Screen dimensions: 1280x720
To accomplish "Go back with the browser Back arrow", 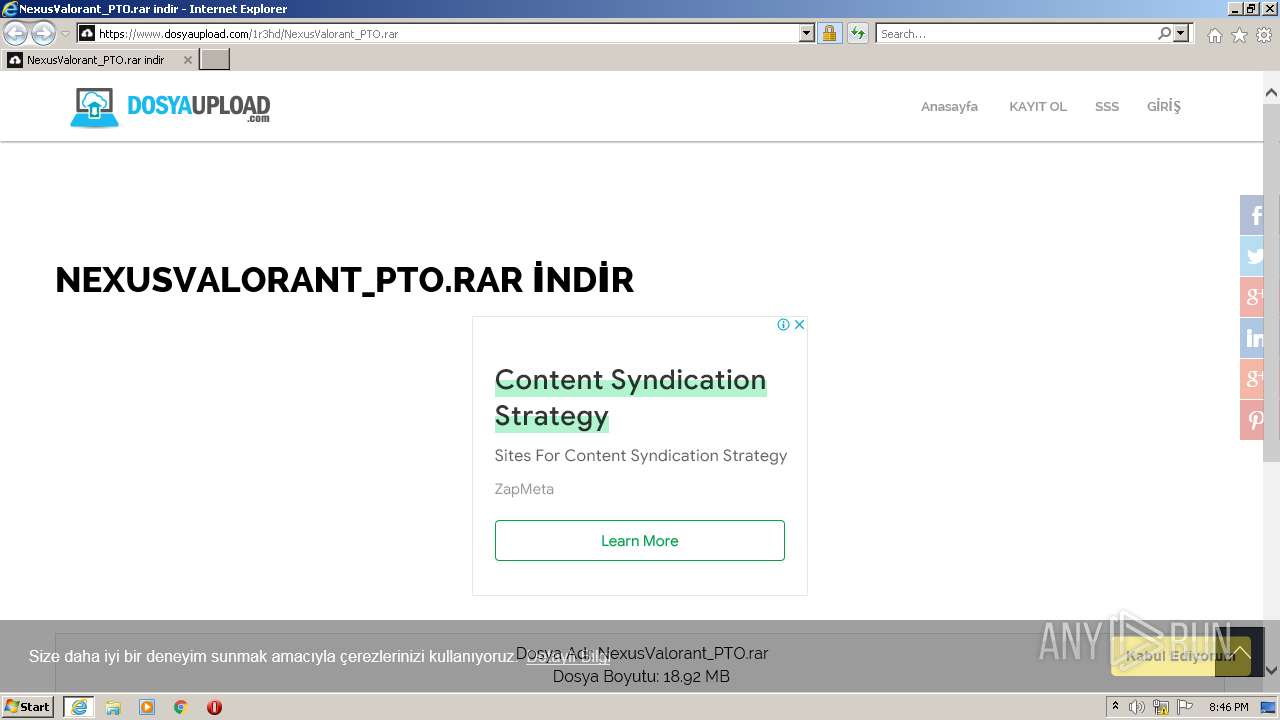I will point(16,34).
